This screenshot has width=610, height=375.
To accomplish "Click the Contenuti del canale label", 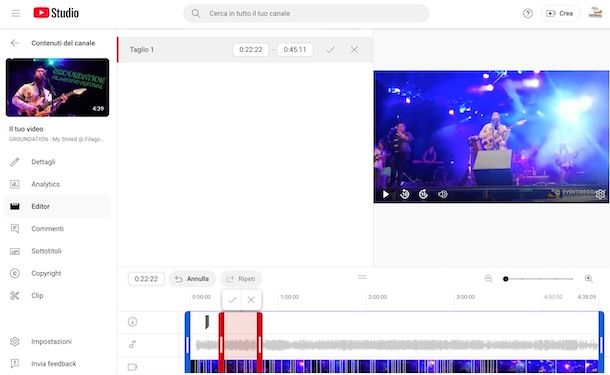I will pos(63,43).
